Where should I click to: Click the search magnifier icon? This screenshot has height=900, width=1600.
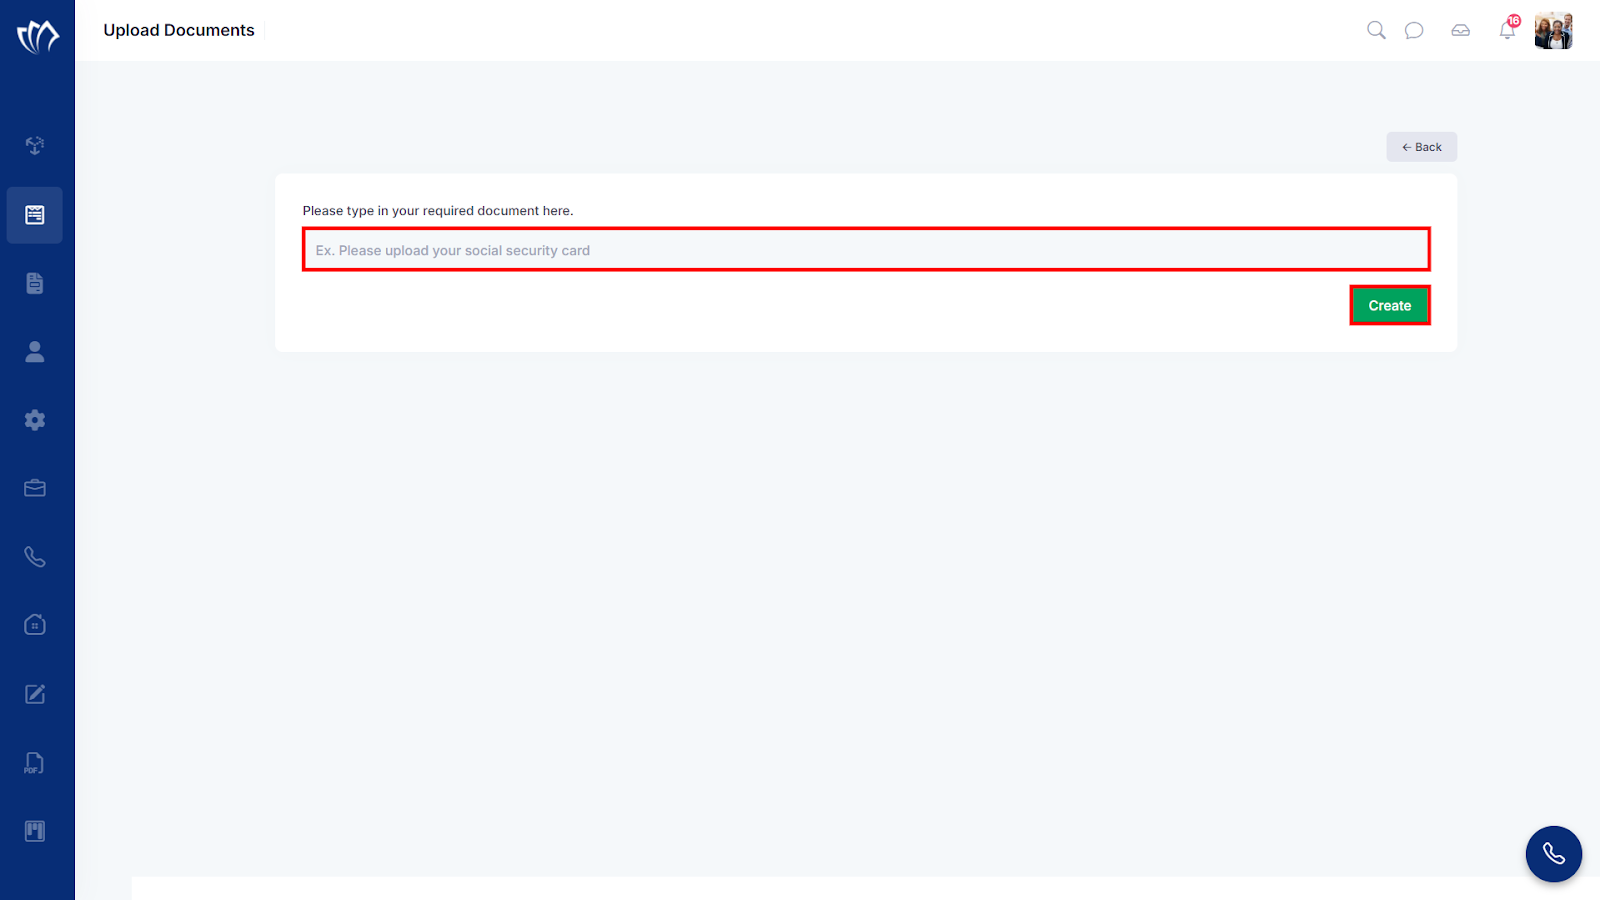pyautogui.click(x=1376, y=30)
